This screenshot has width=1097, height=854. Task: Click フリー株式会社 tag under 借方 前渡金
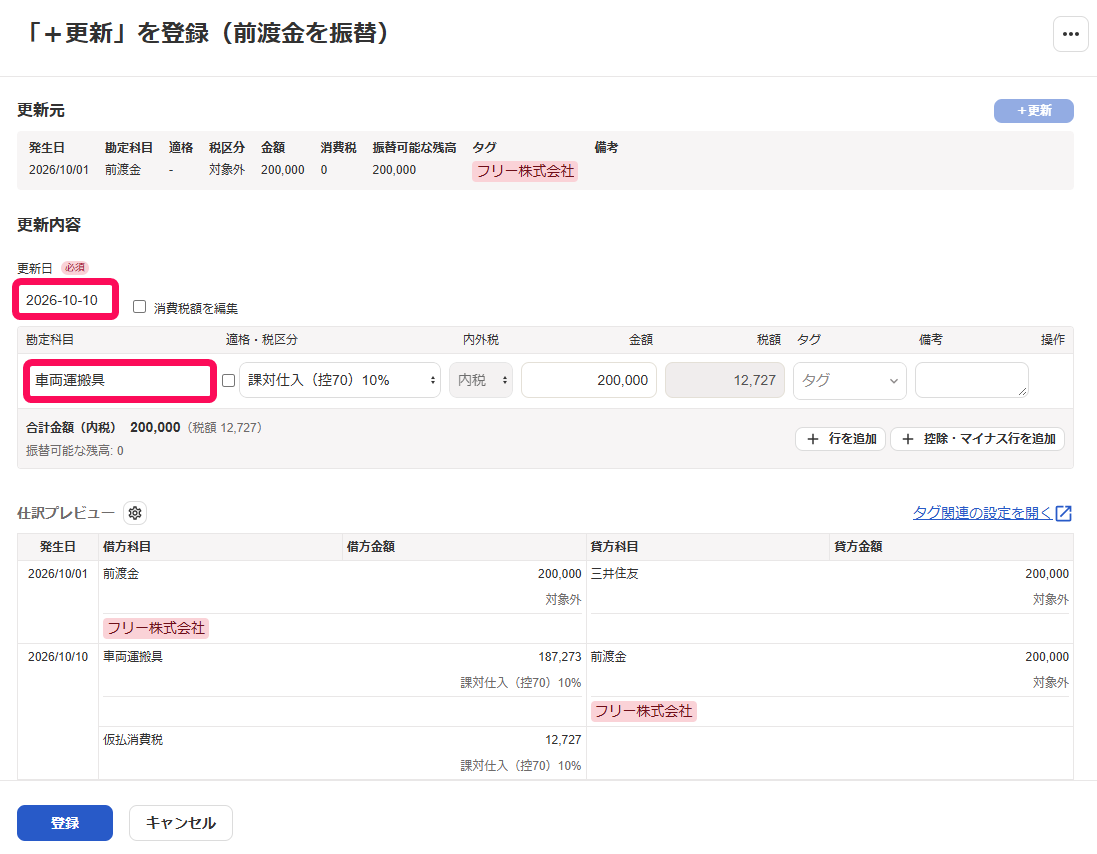click(156, 628)
